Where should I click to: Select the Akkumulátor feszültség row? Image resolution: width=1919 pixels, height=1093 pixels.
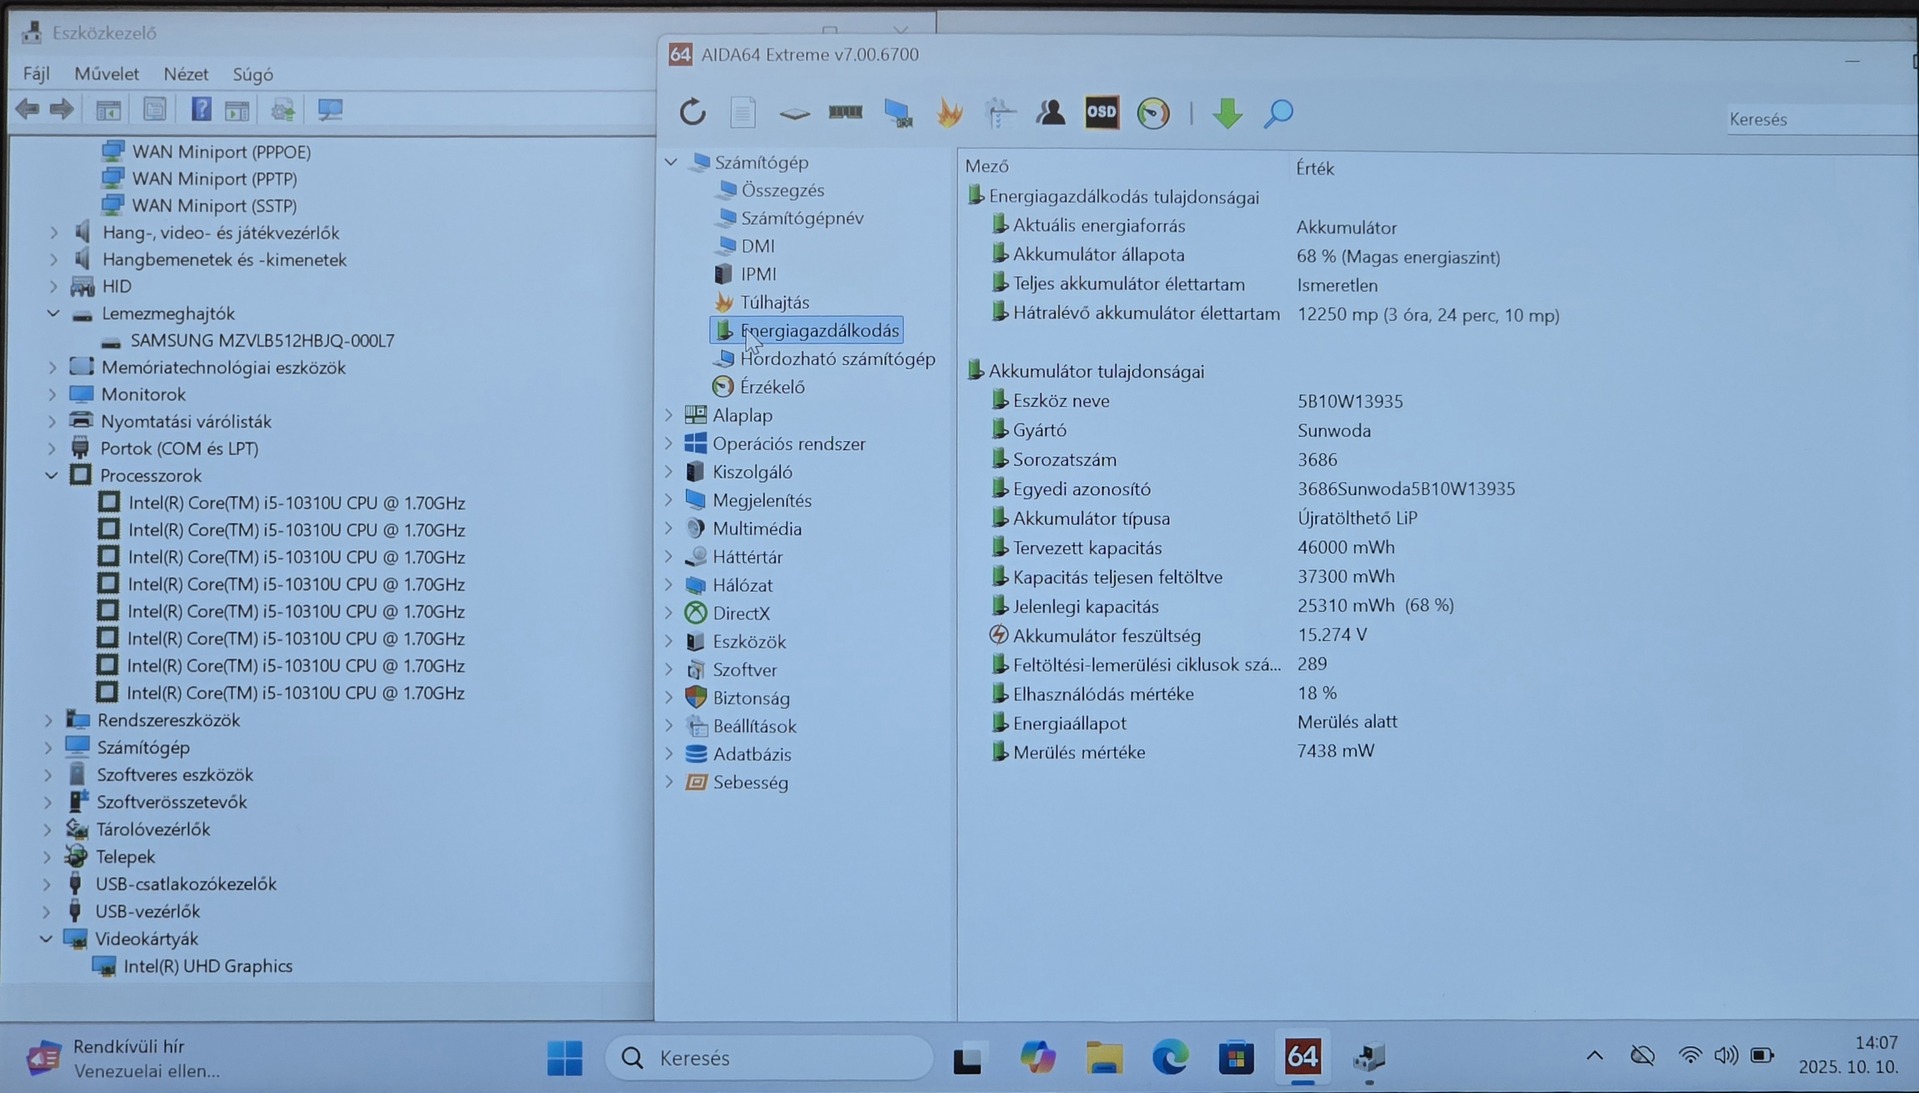click(x=1178, y=635)
